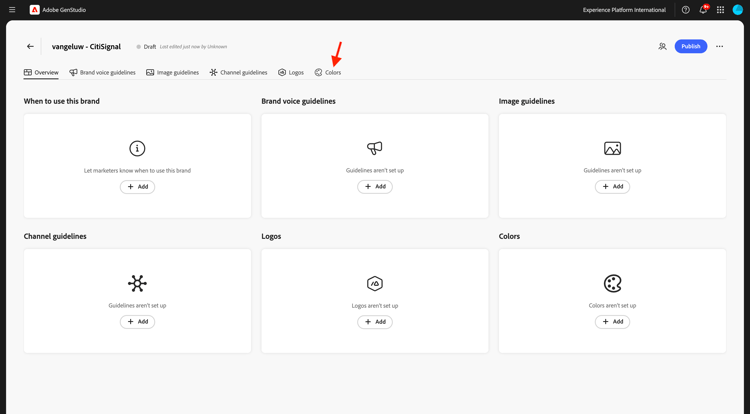This screenshot has width=750, height=414.
Task: Click the 'Logos' section heading
Action: click(271, 236)
